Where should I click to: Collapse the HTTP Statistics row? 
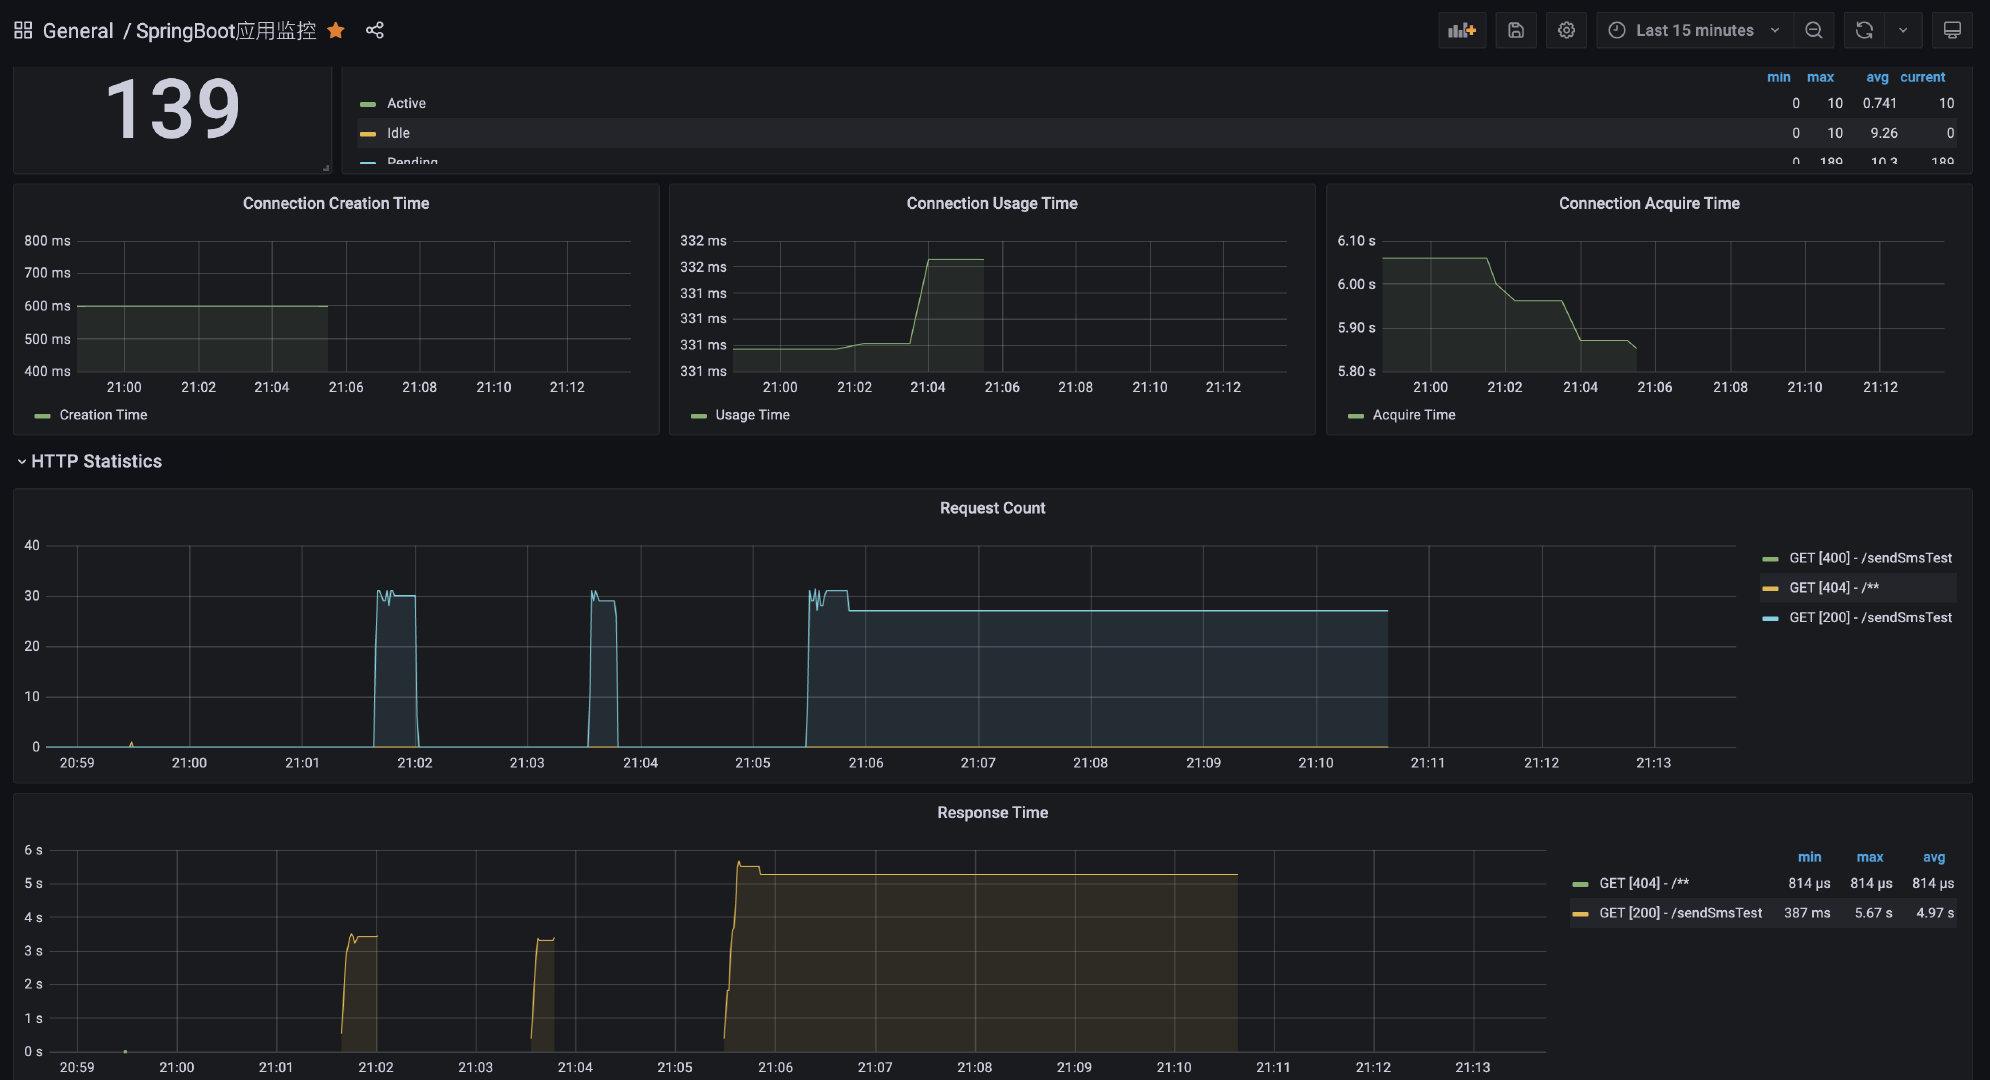click(95, 461)
